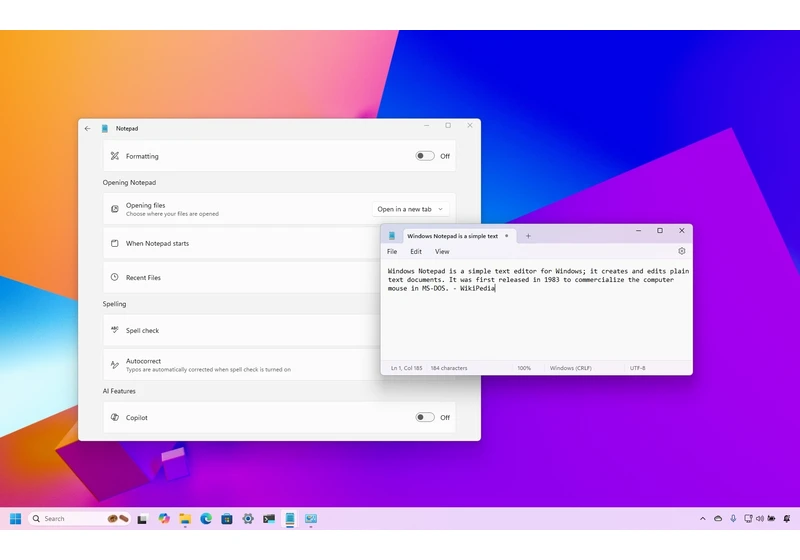Screen dimensions: 800x560
Task: Click the 100% zoom level in status bar
Action: coord(524,368)
